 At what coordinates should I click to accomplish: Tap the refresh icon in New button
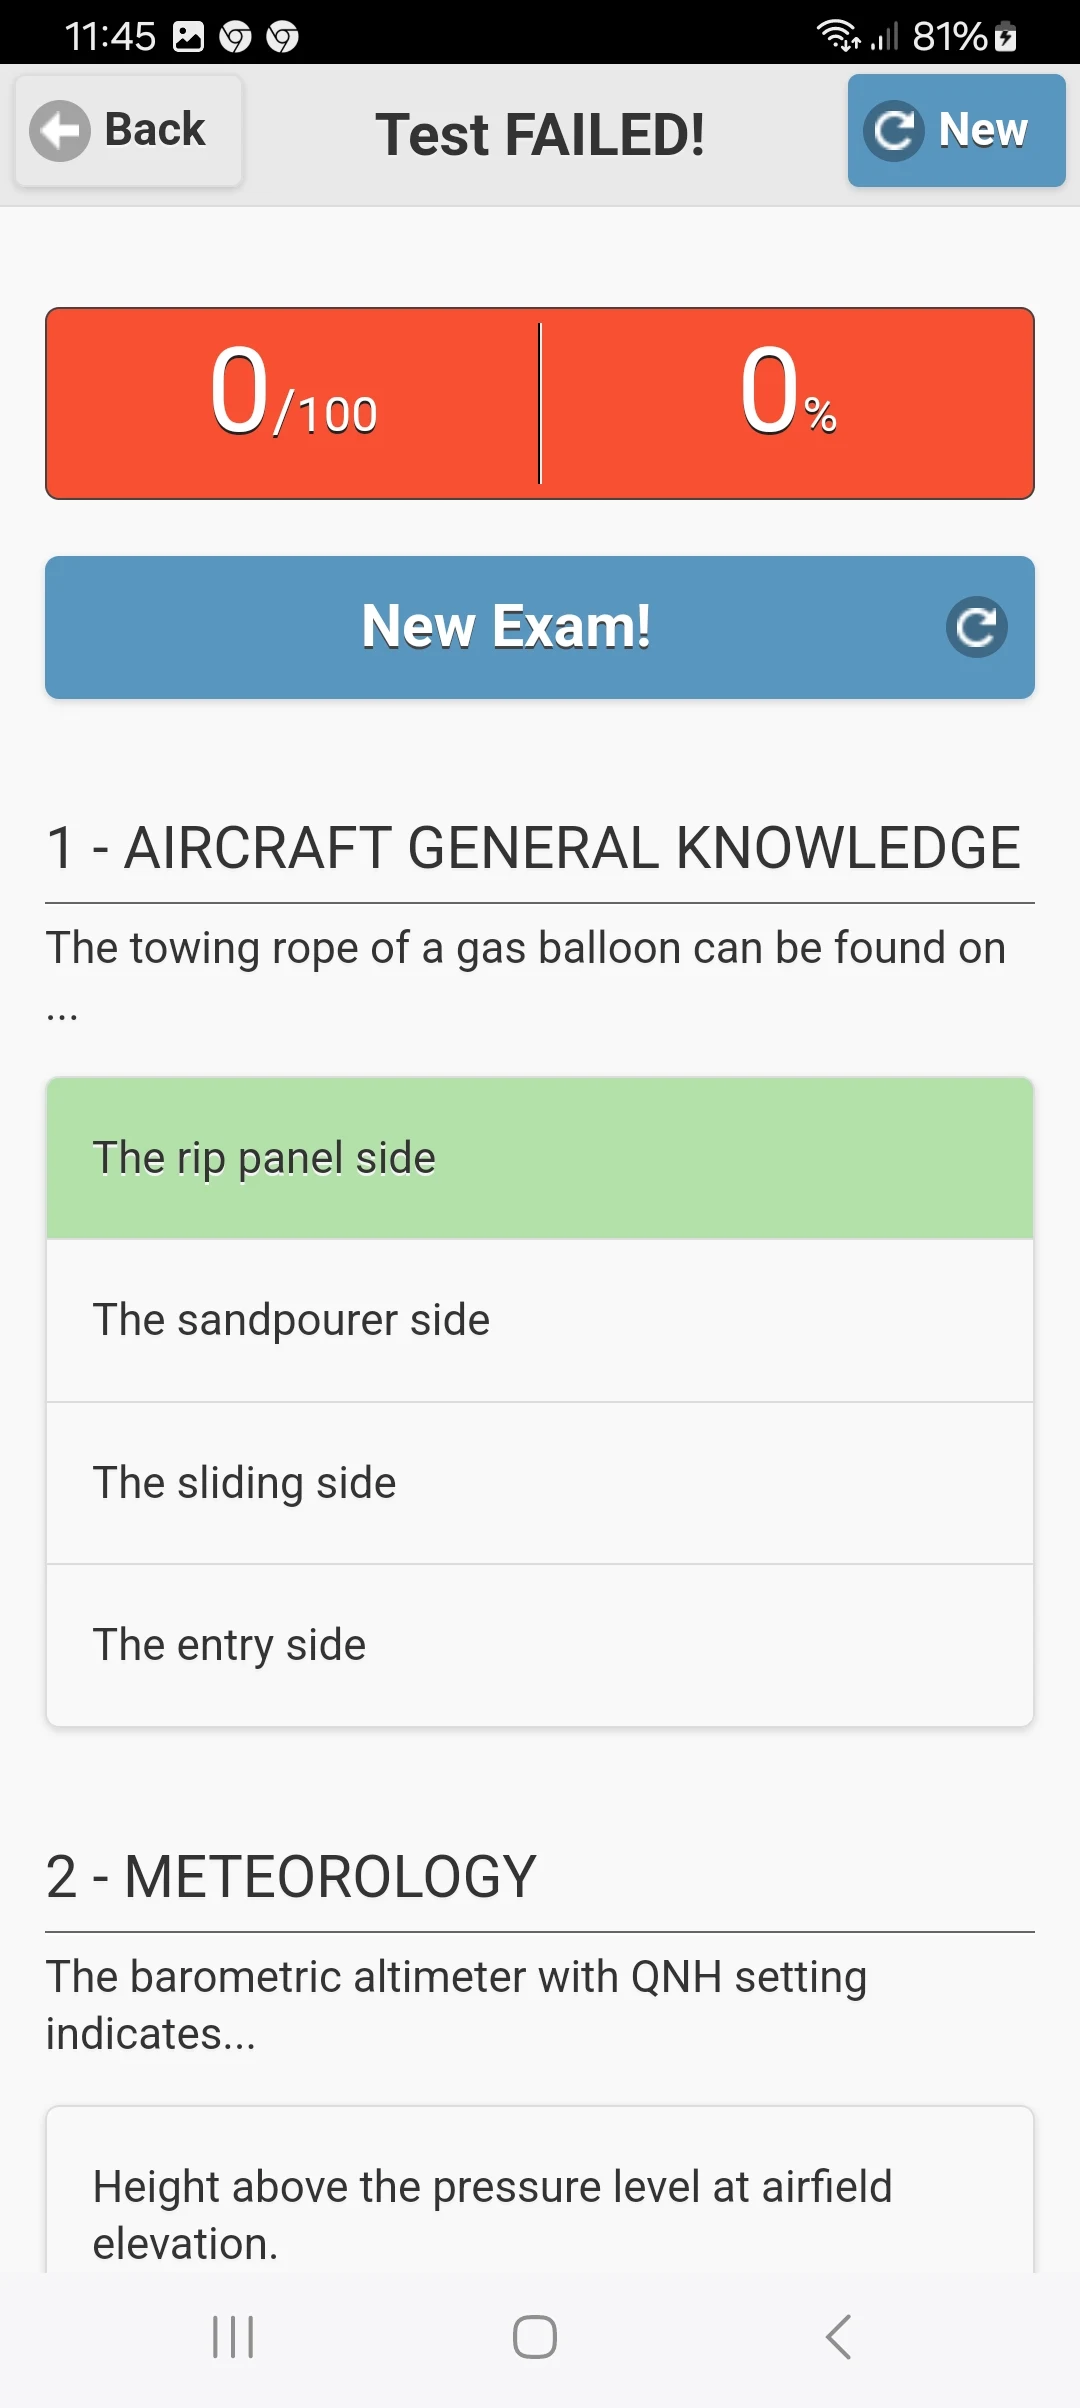(893, 131)
